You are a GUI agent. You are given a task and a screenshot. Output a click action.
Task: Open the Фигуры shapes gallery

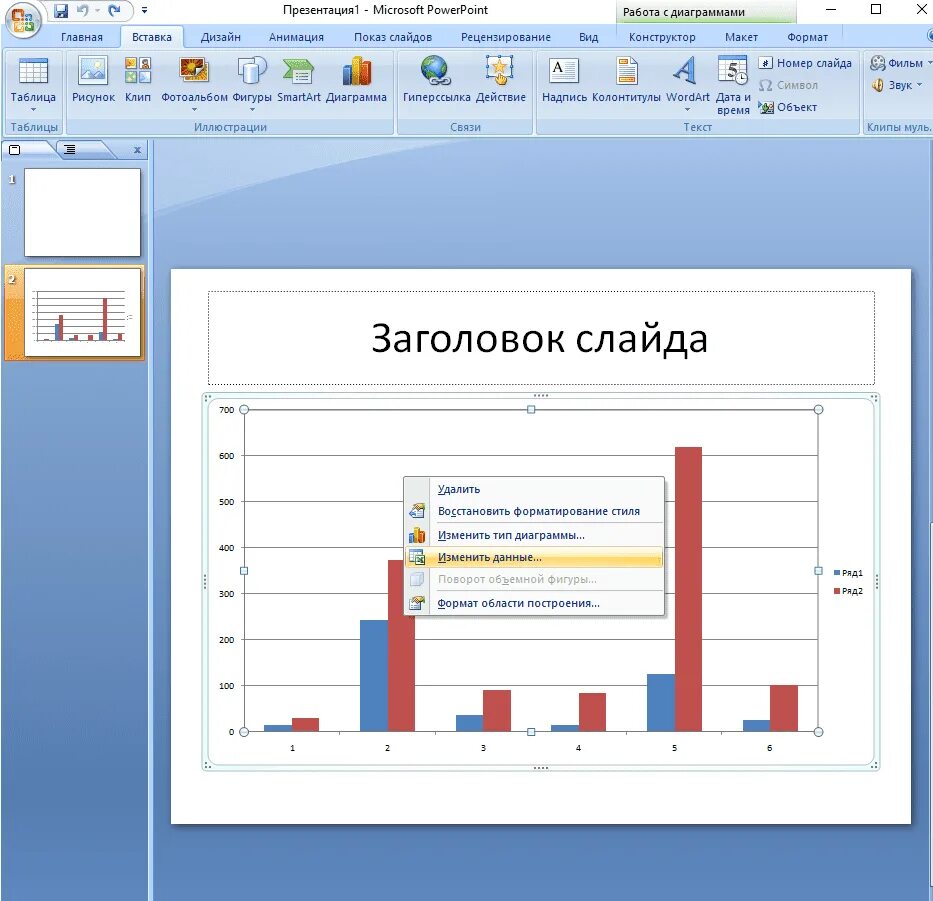coord(252,83)
